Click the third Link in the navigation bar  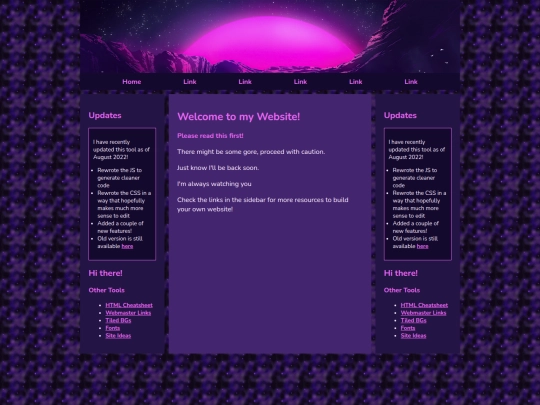pyautogui.click(x=300, y=82)
